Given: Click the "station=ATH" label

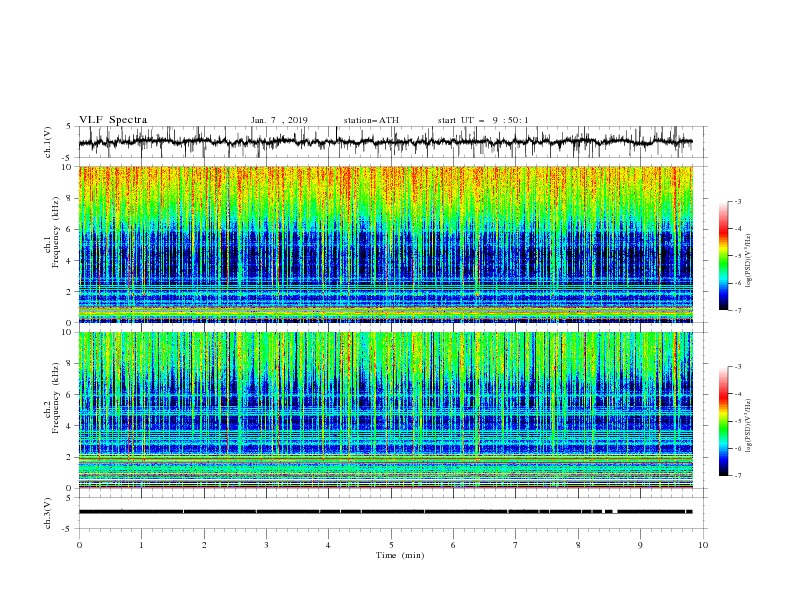Looking at the screenshot, I should coord(371,120).
